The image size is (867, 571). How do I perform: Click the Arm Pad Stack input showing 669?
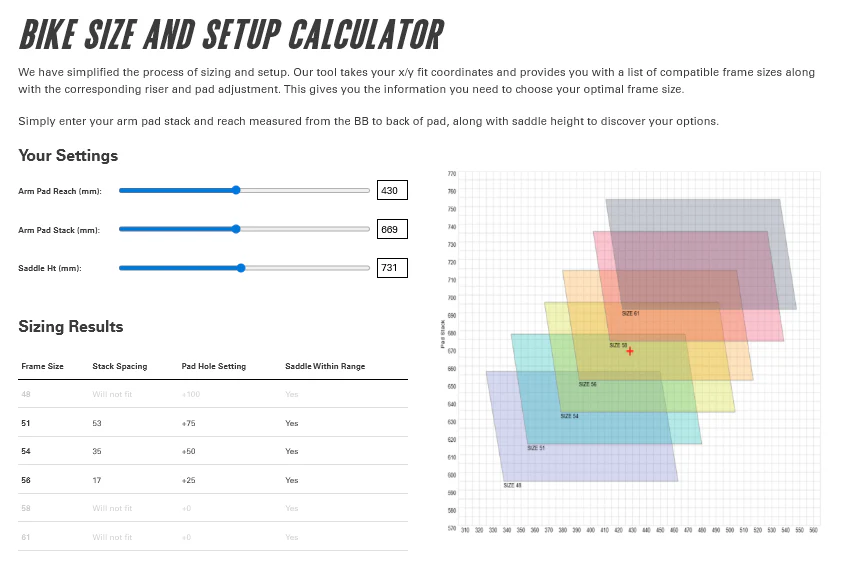pyautogui.click(x=392, y=229)
